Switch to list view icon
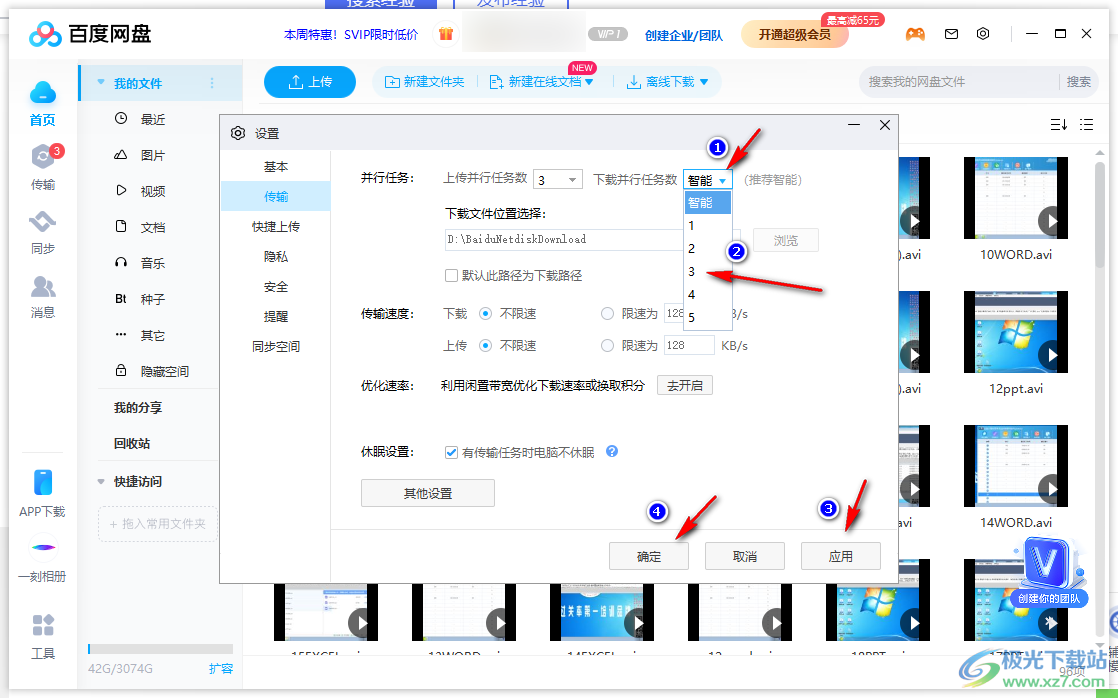 (x=1087, y=125)
